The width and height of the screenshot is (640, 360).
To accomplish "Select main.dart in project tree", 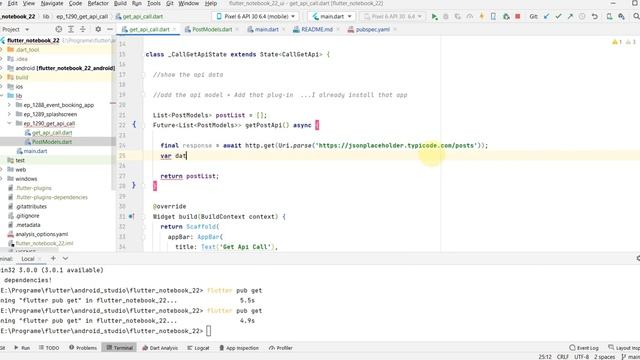I will 35,151.
